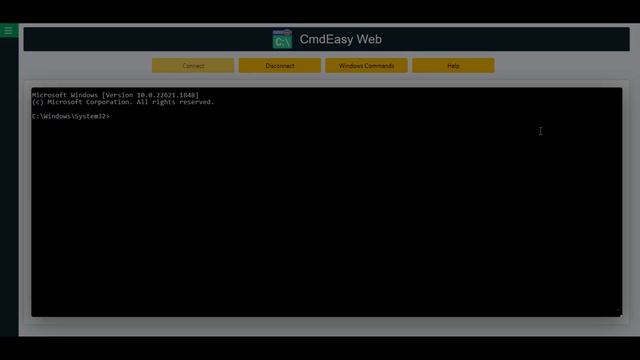Click the Microsoft Windows version line
This screenshot has height=360, width=640.
[x=115, y=95]
